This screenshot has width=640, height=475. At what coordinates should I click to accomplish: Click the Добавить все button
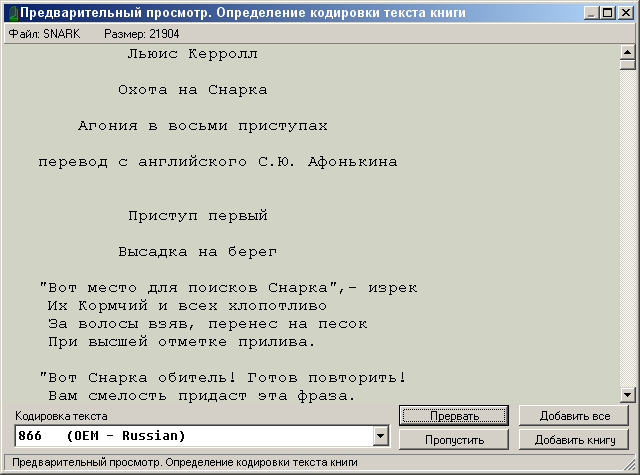pos(574,416)
